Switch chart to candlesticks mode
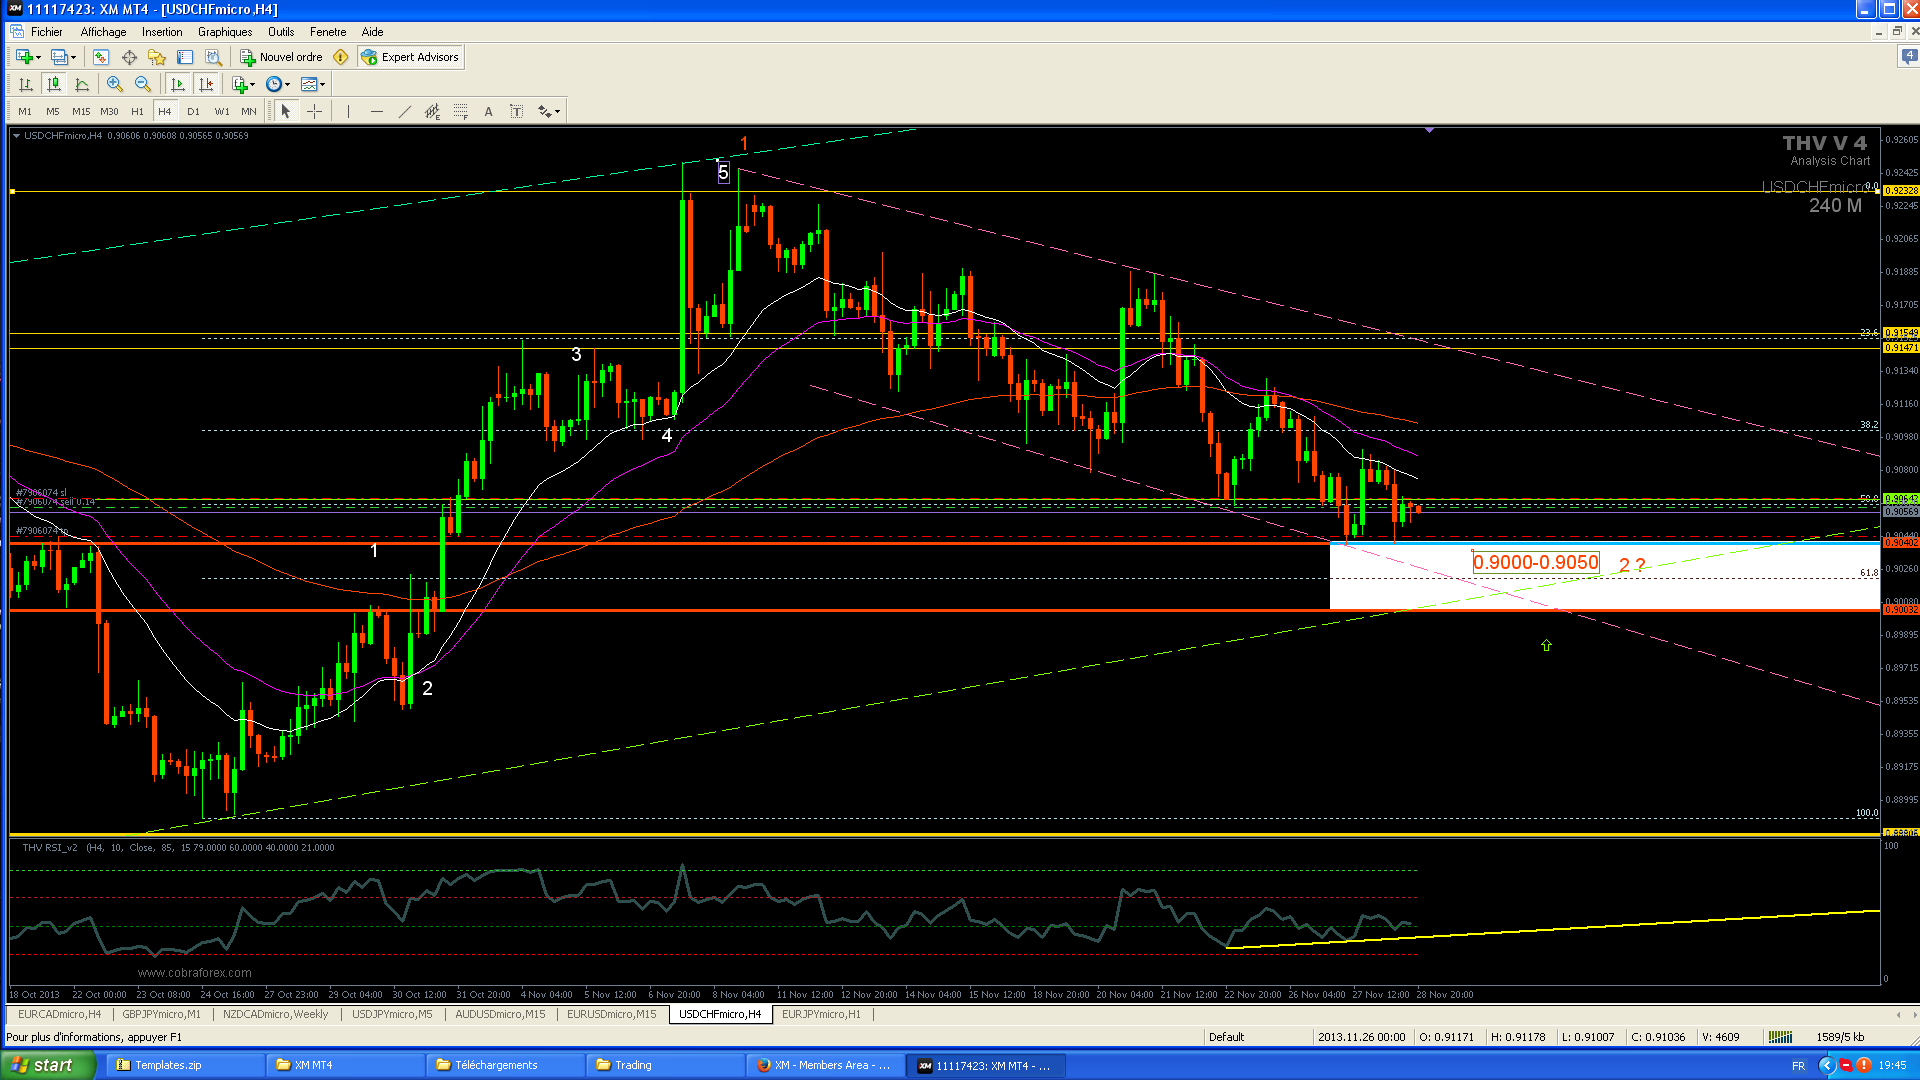 [x=54, y=84]
